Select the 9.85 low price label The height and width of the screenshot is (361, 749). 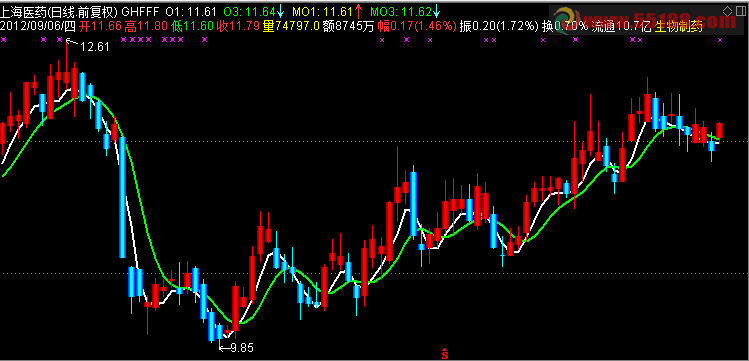pyautogui.click(x=241, y=348)
